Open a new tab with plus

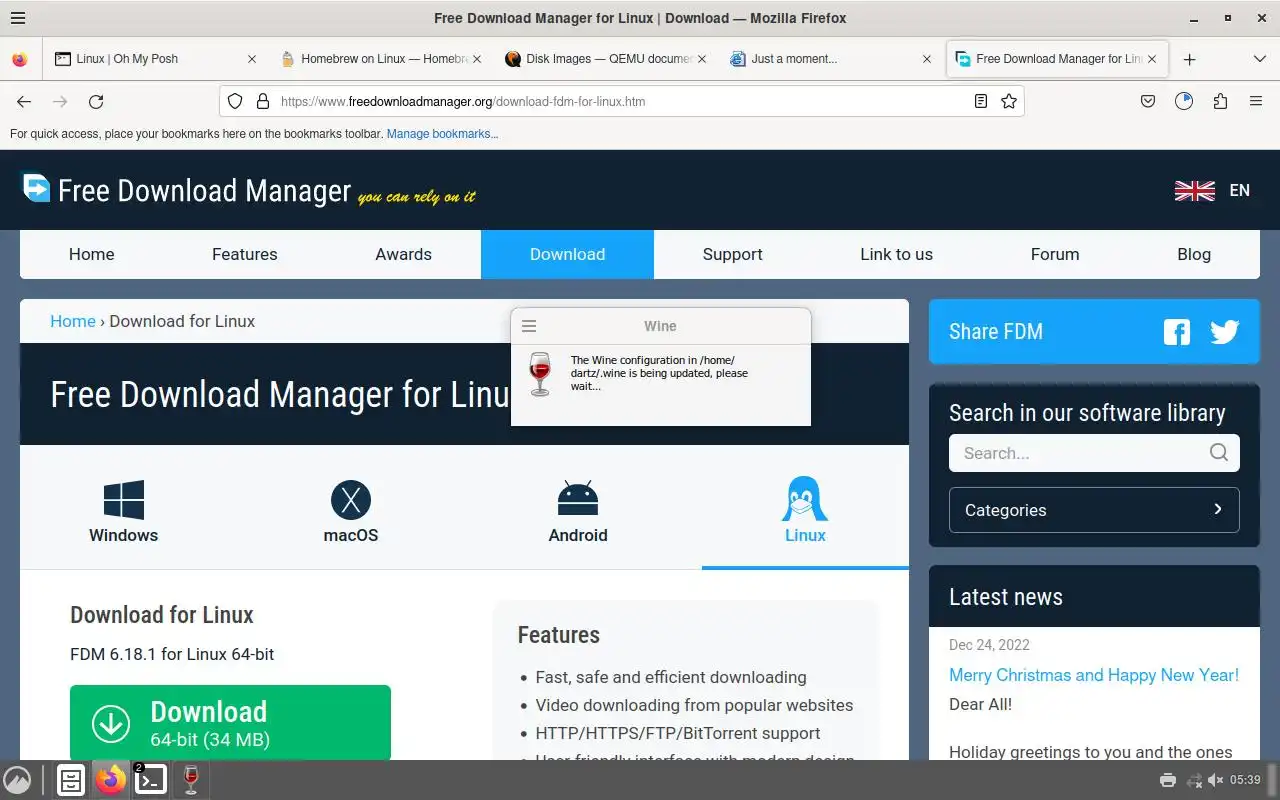click(1189, 59)
